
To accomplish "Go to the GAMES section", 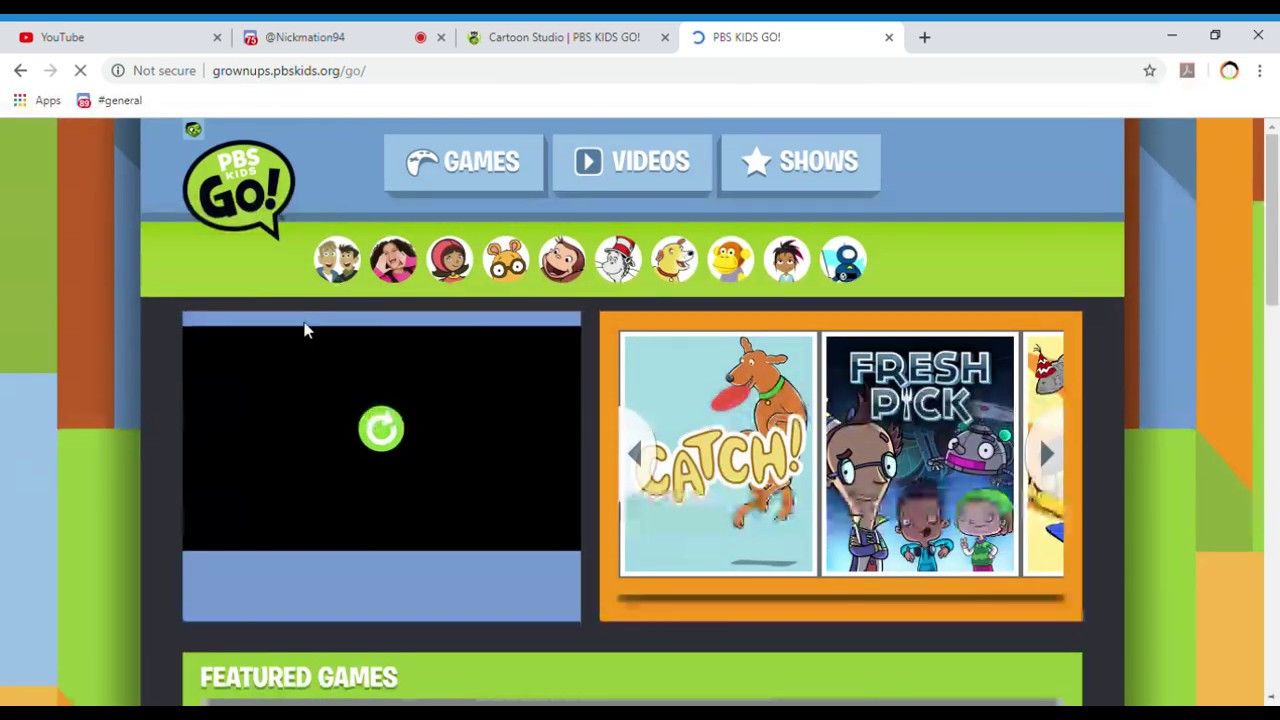I will pos(463,162).
